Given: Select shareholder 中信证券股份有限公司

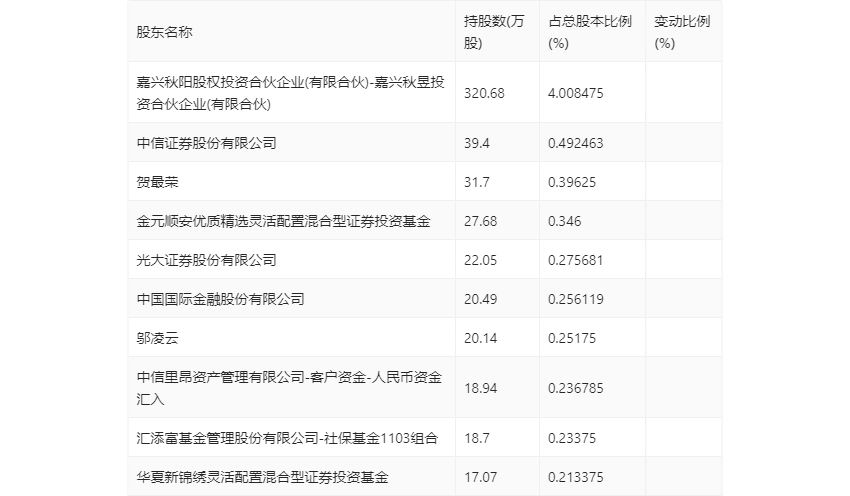Looking at the screenshot, I should (x=207, y=143).
